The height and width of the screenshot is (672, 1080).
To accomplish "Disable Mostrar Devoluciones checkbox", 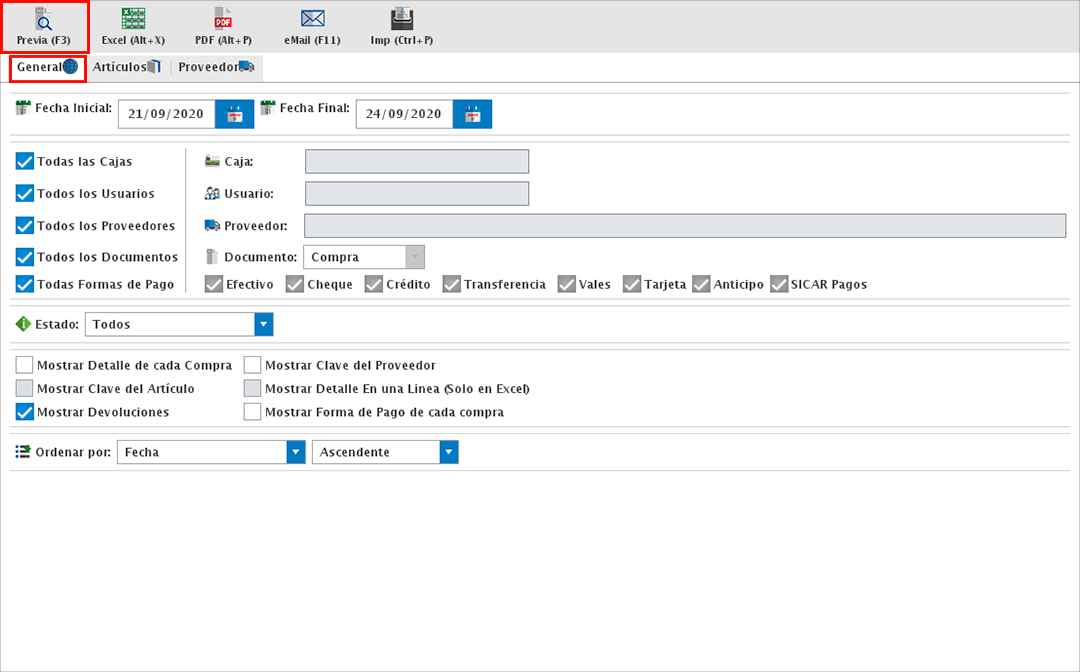I will point(25,412).
